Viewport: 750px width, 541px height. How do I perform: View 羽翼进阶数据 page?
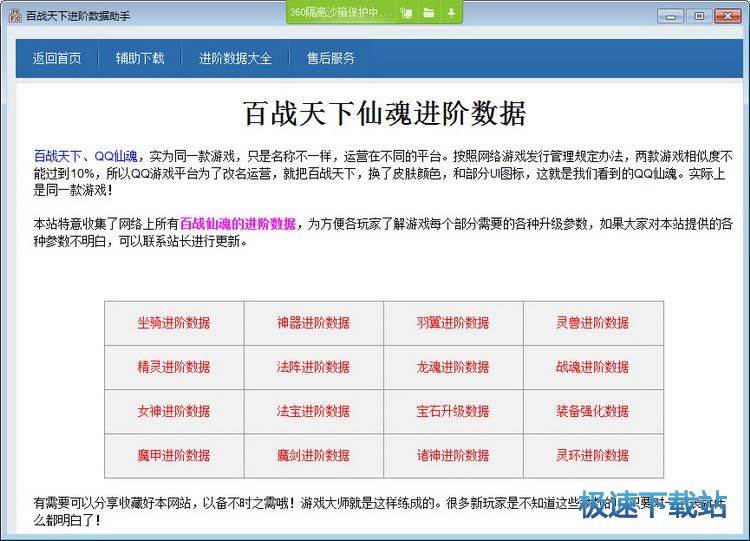(453, 323)
